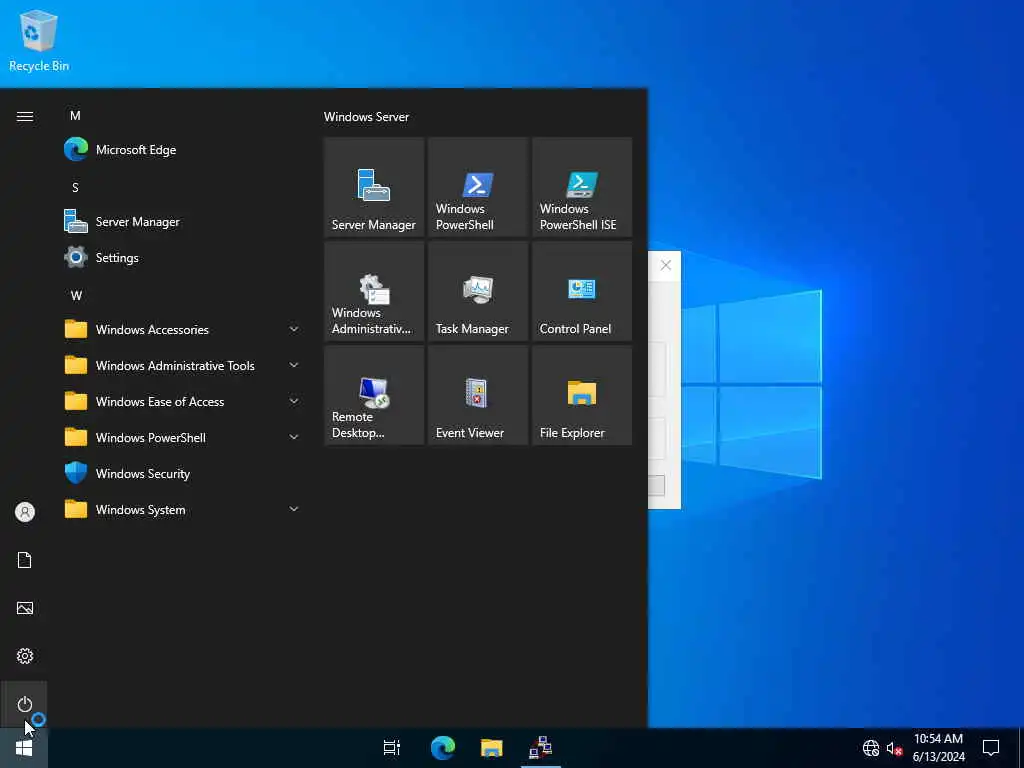Open File Explorer from taskbar
This screenshot has height=768, width=1024.
[x=492, y=748]
